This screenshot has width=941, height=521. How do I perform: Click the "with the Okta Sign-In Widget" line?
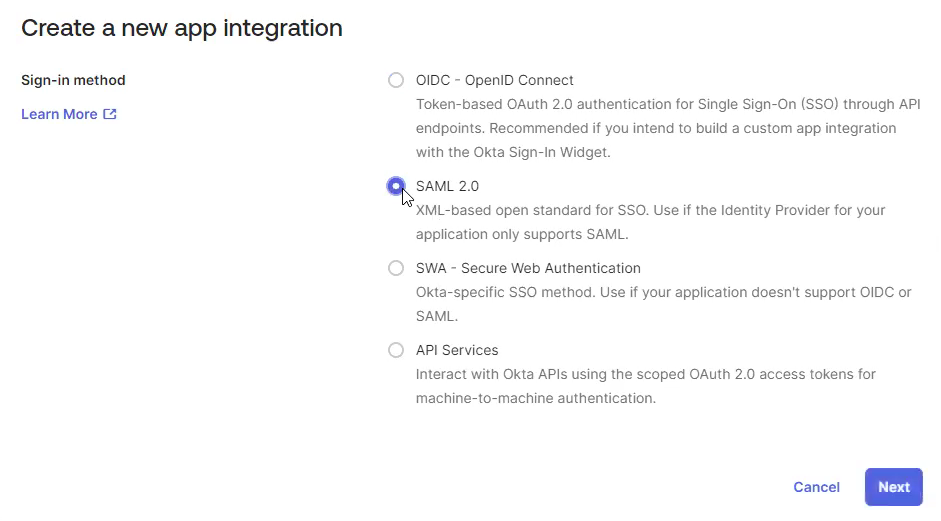coord(513,152)
